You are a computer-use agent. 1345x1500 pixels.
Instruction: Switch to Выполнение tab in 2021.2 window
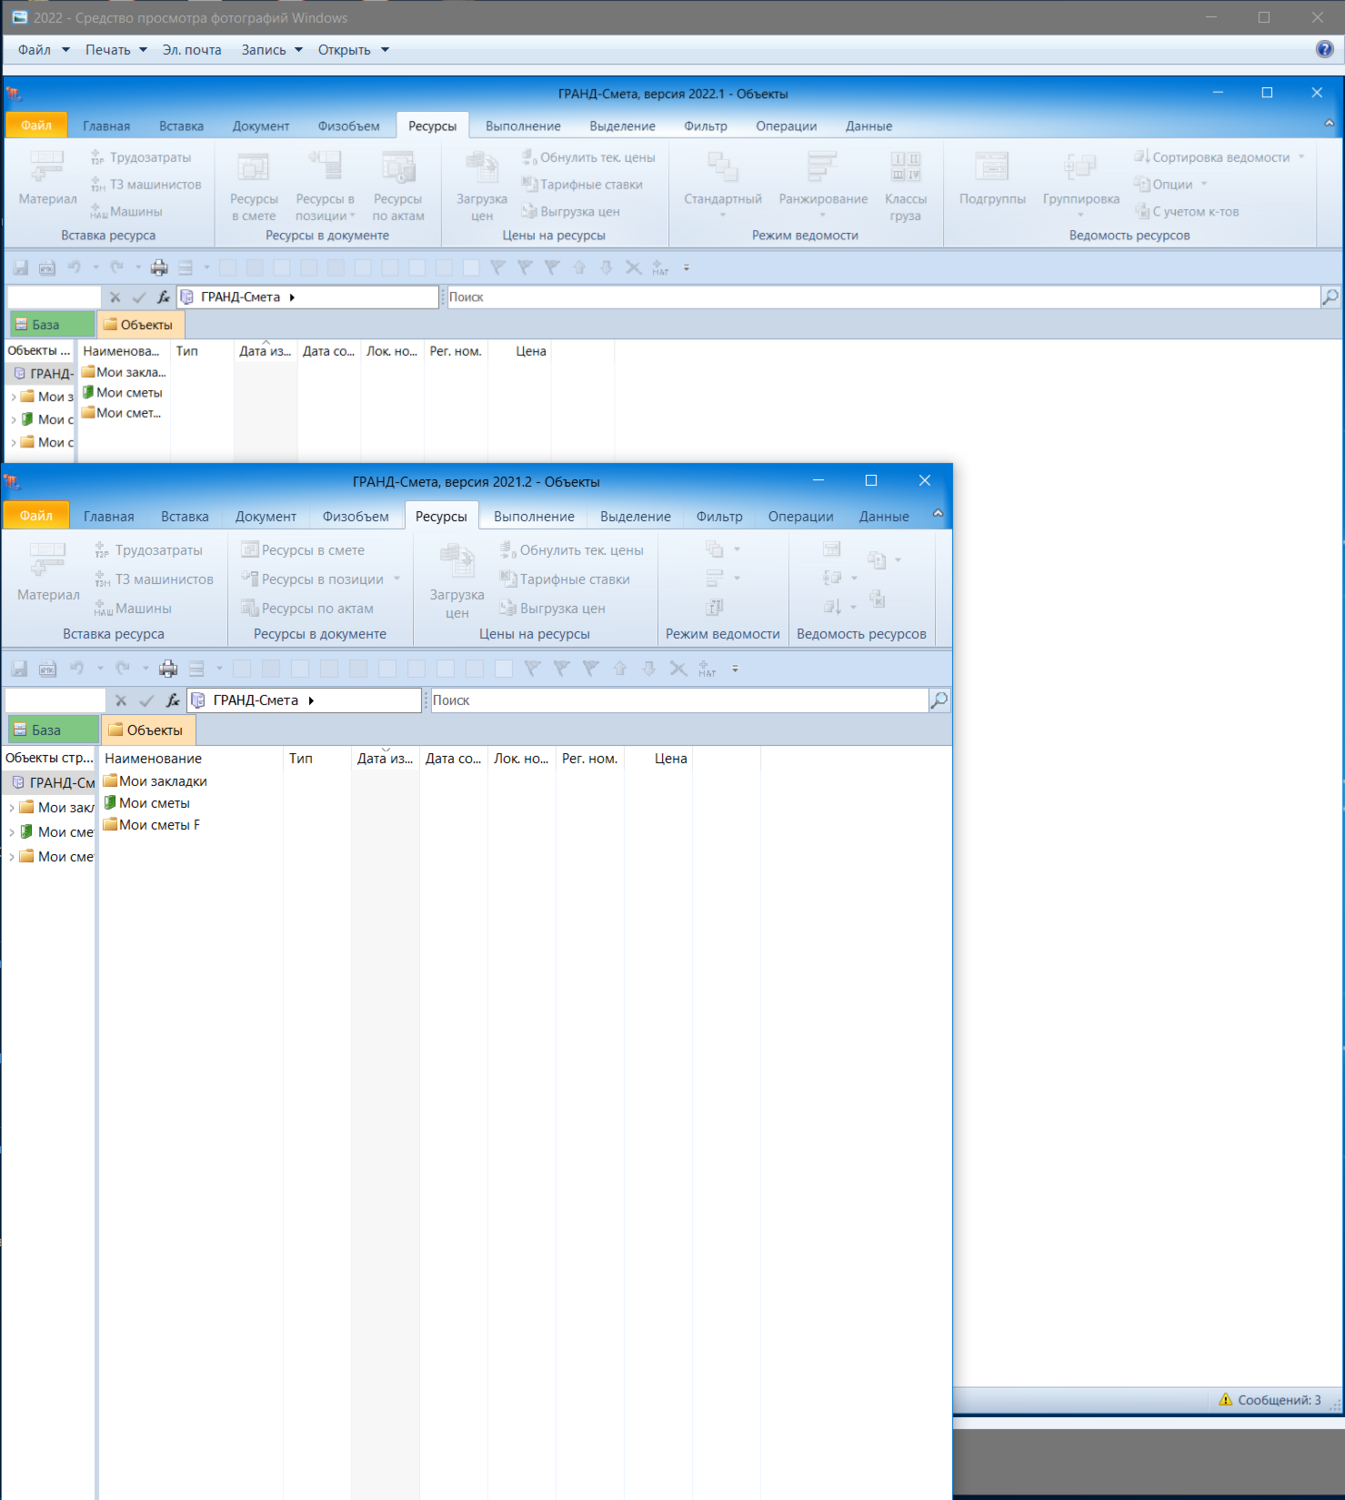(534, 516)
